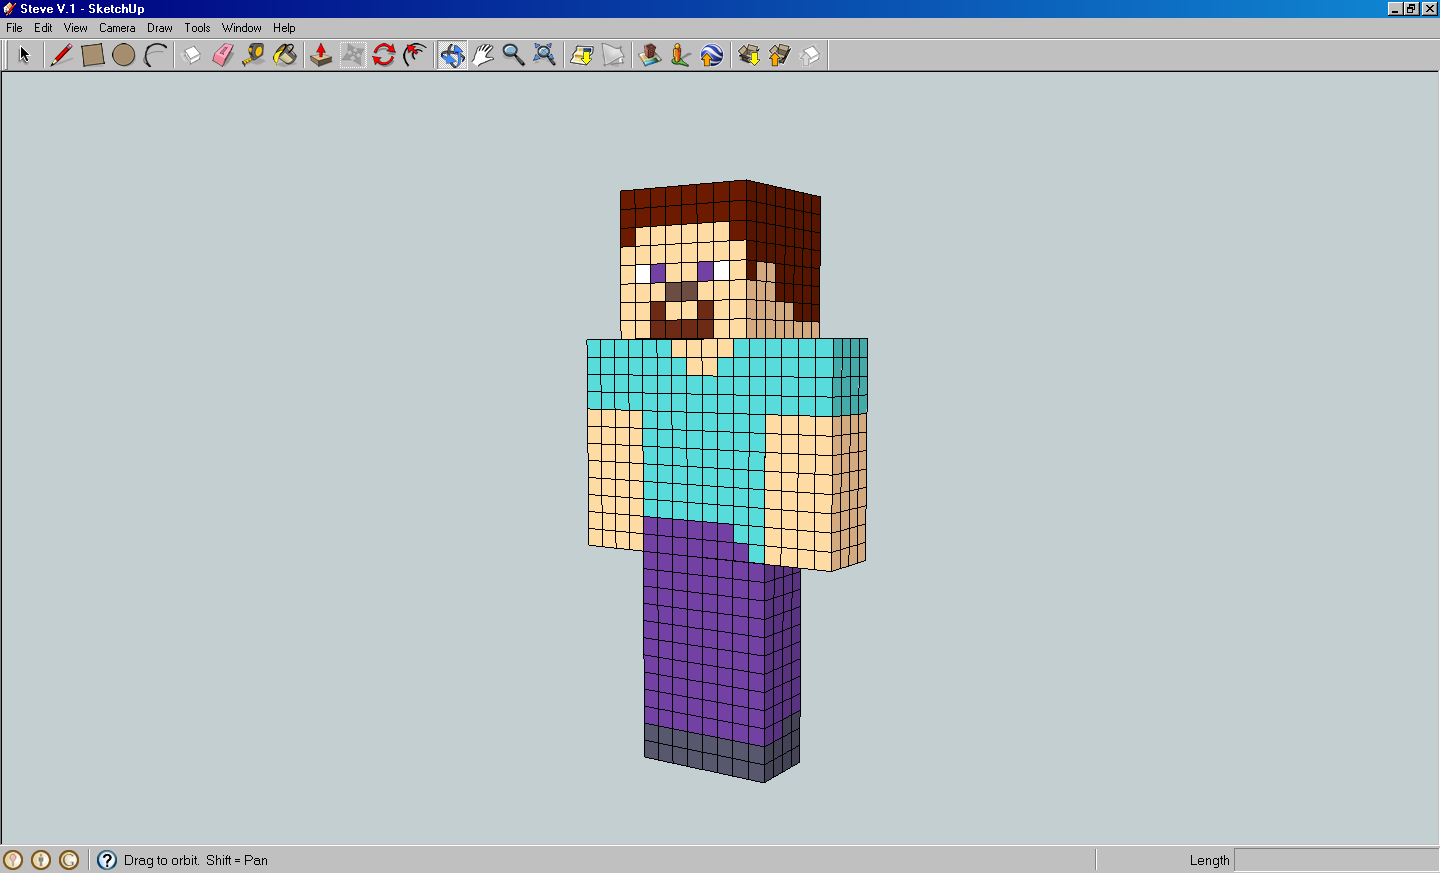Launch the Google Earth toolbar icon

click(x=711, y=55)
